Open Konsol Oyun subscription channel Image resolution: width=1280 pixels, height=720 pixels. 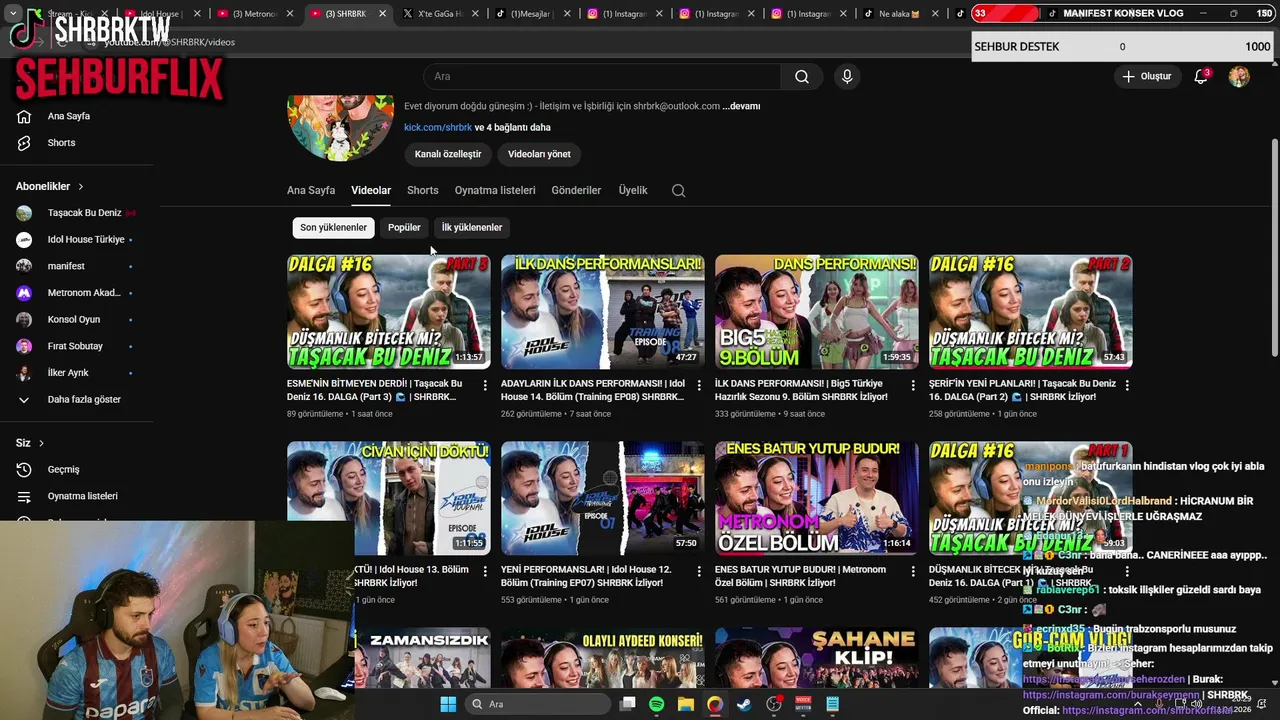tap(77, 320)
